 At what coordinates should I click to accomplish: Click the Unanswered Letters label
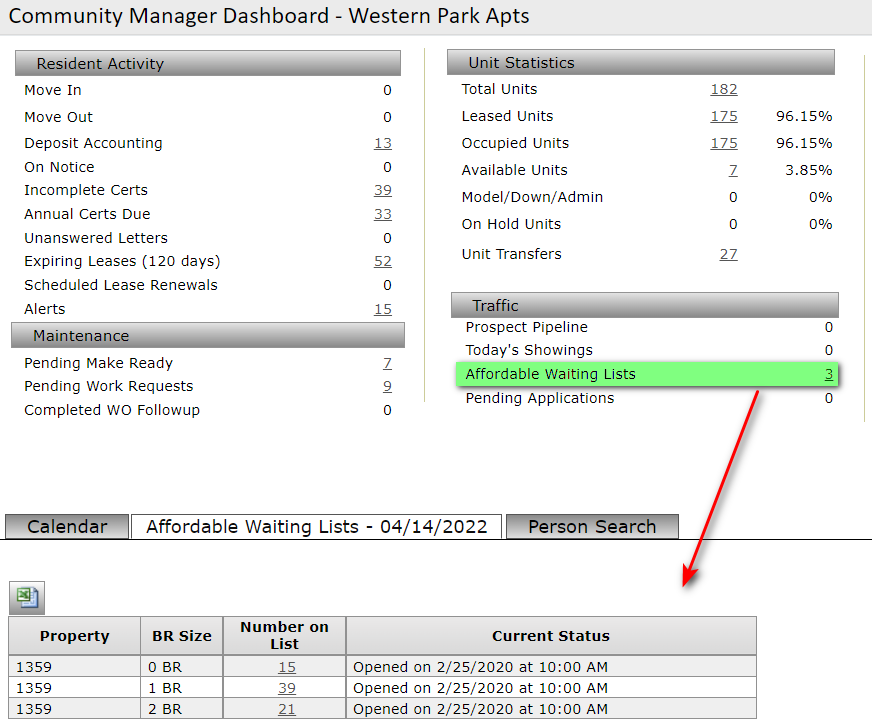click(96, 238)
